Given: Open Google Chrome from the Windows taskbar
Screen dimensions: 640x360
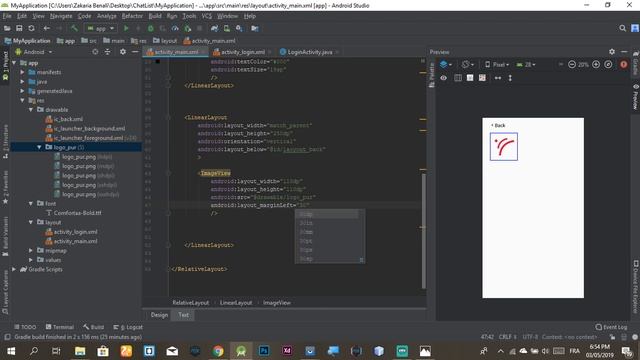Looking at the screenshot, I should point(218,351).
